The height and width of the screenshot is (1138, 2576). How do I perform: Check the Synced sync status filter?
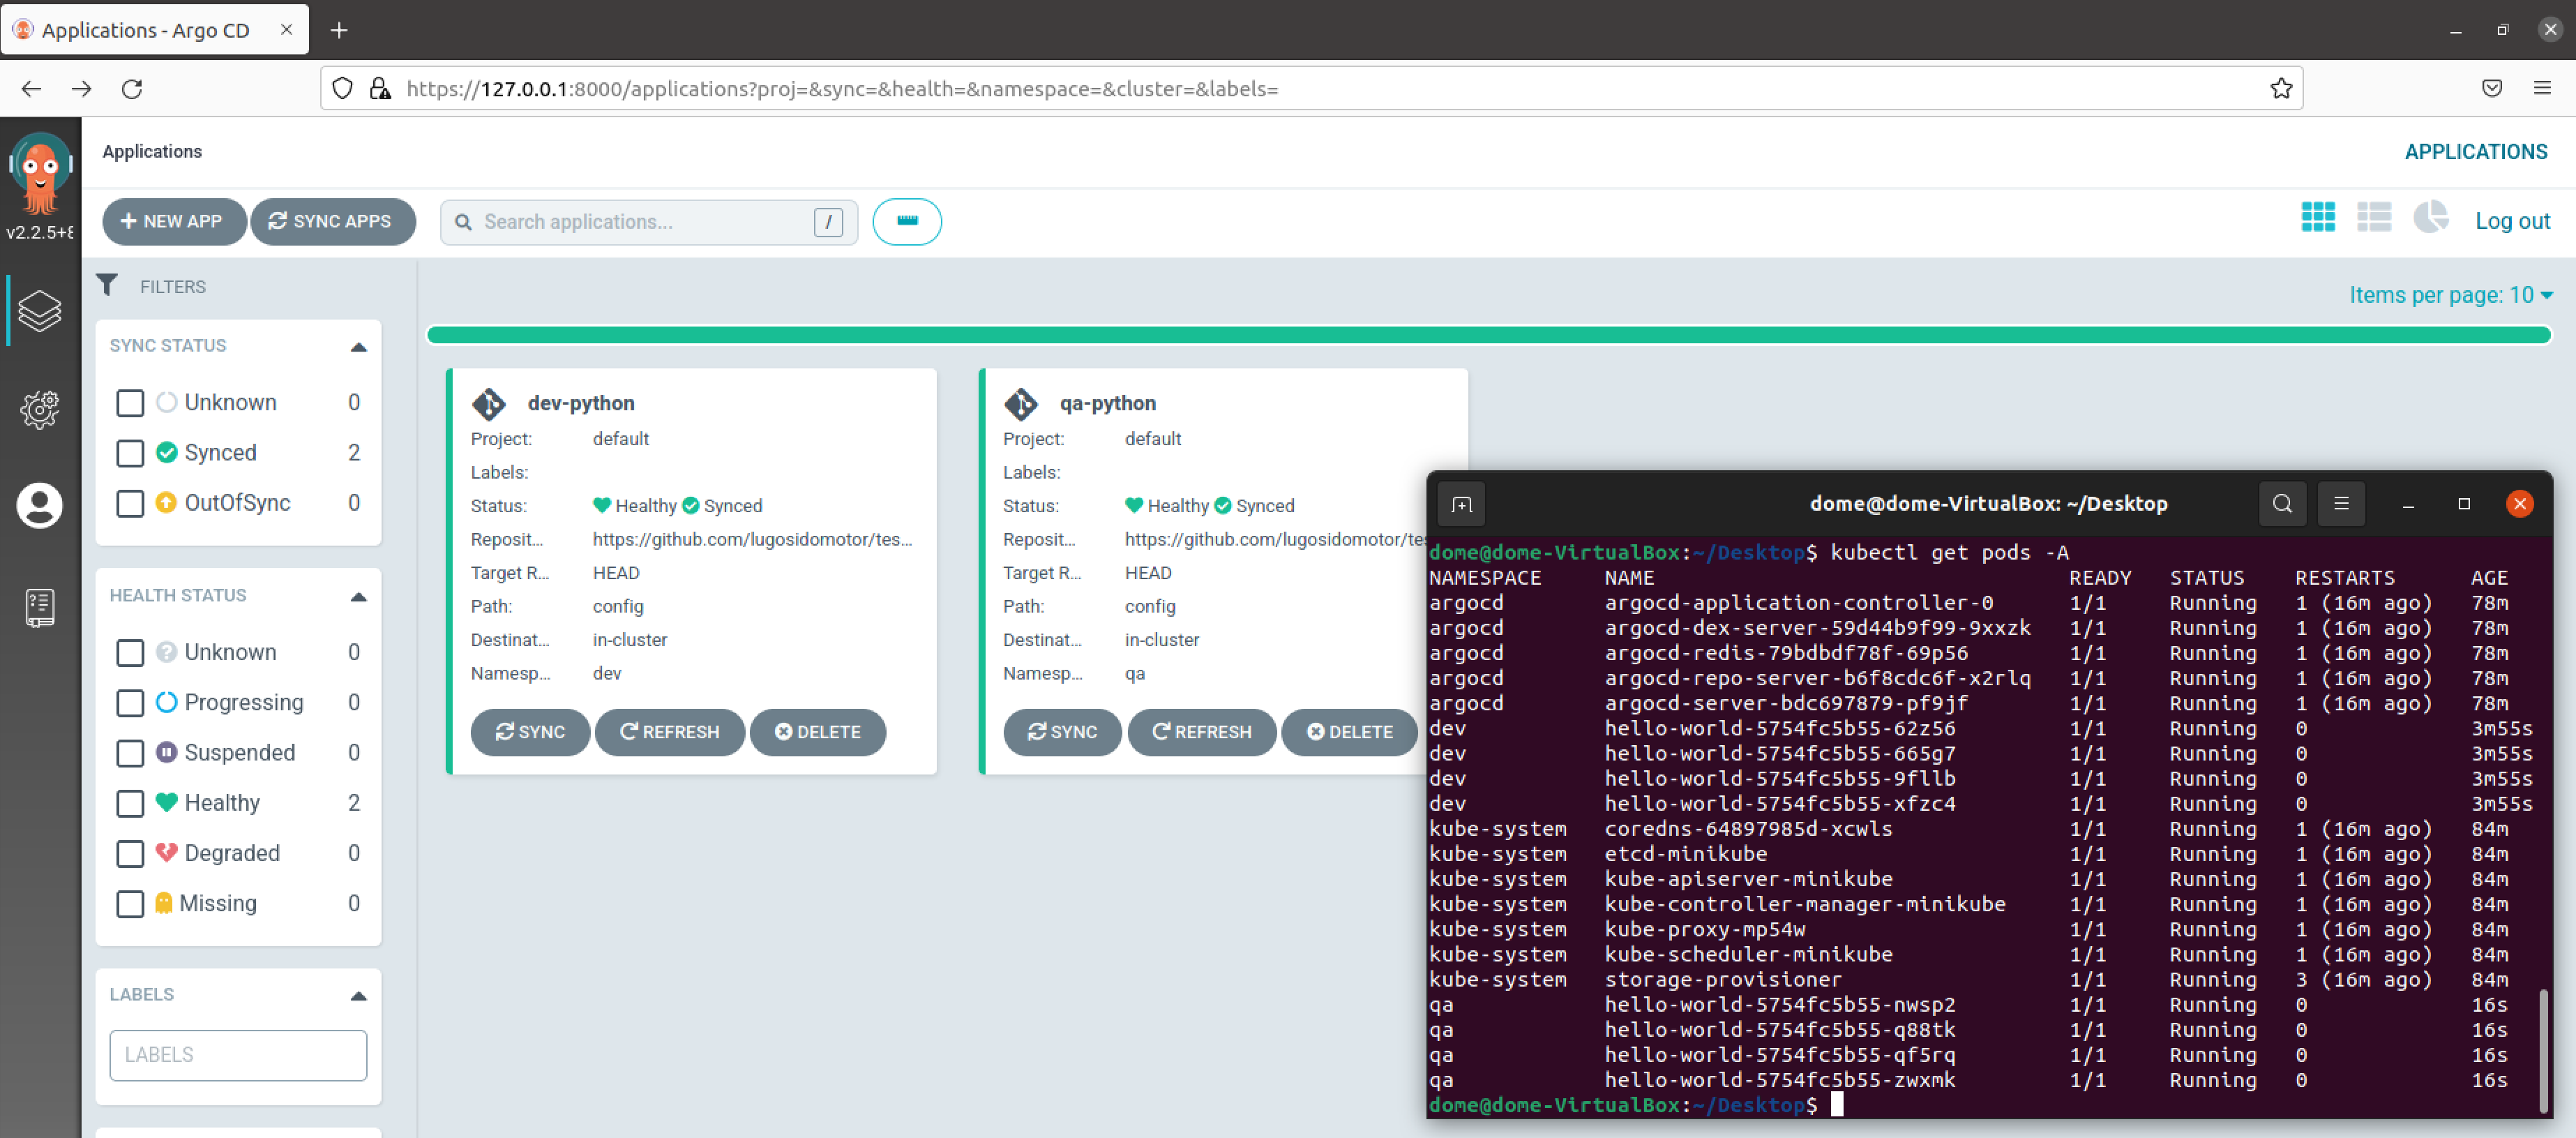(x=130, y=453)
